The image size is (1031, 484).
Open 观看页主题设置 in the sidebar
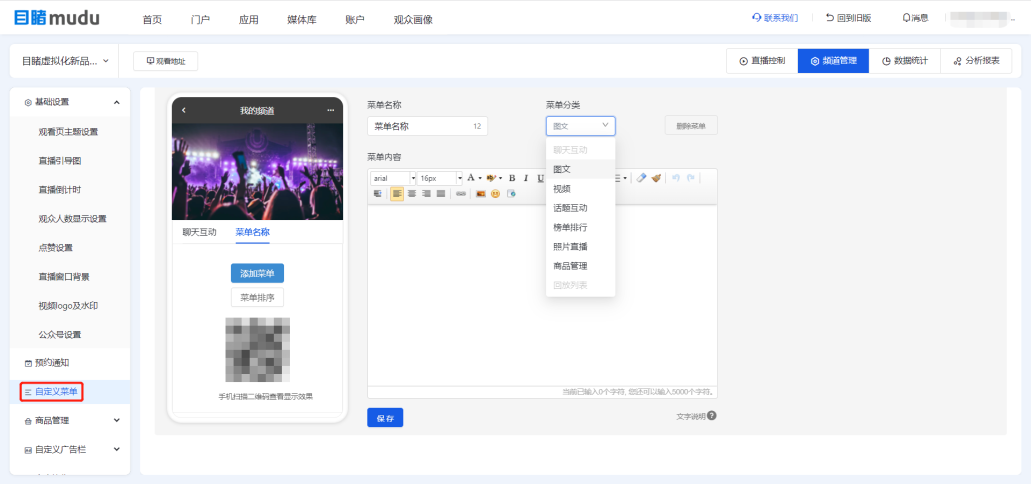click(68, 132)
